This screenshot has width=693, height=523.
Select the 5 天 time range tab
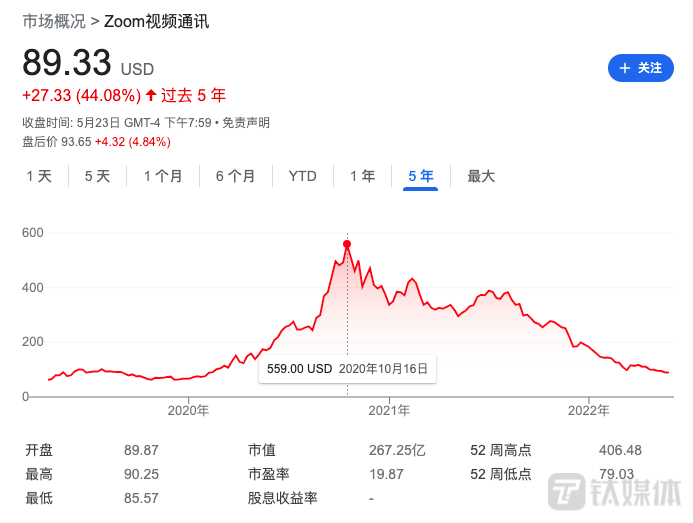point(97,176)
